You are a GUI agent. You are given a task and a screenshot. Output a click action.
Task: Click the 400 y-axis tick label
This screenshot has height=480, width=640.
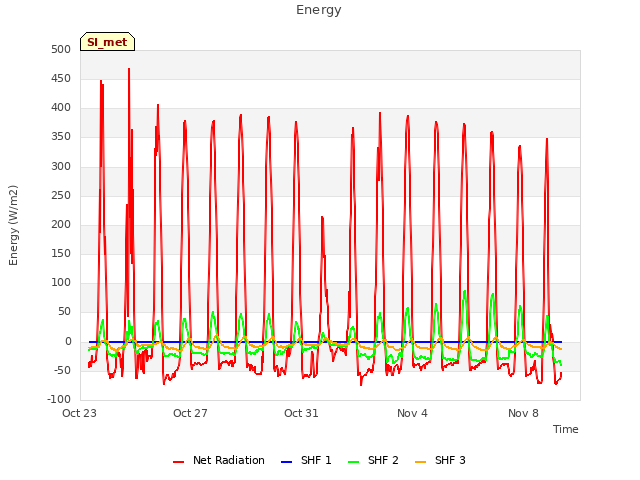(61, 108)
